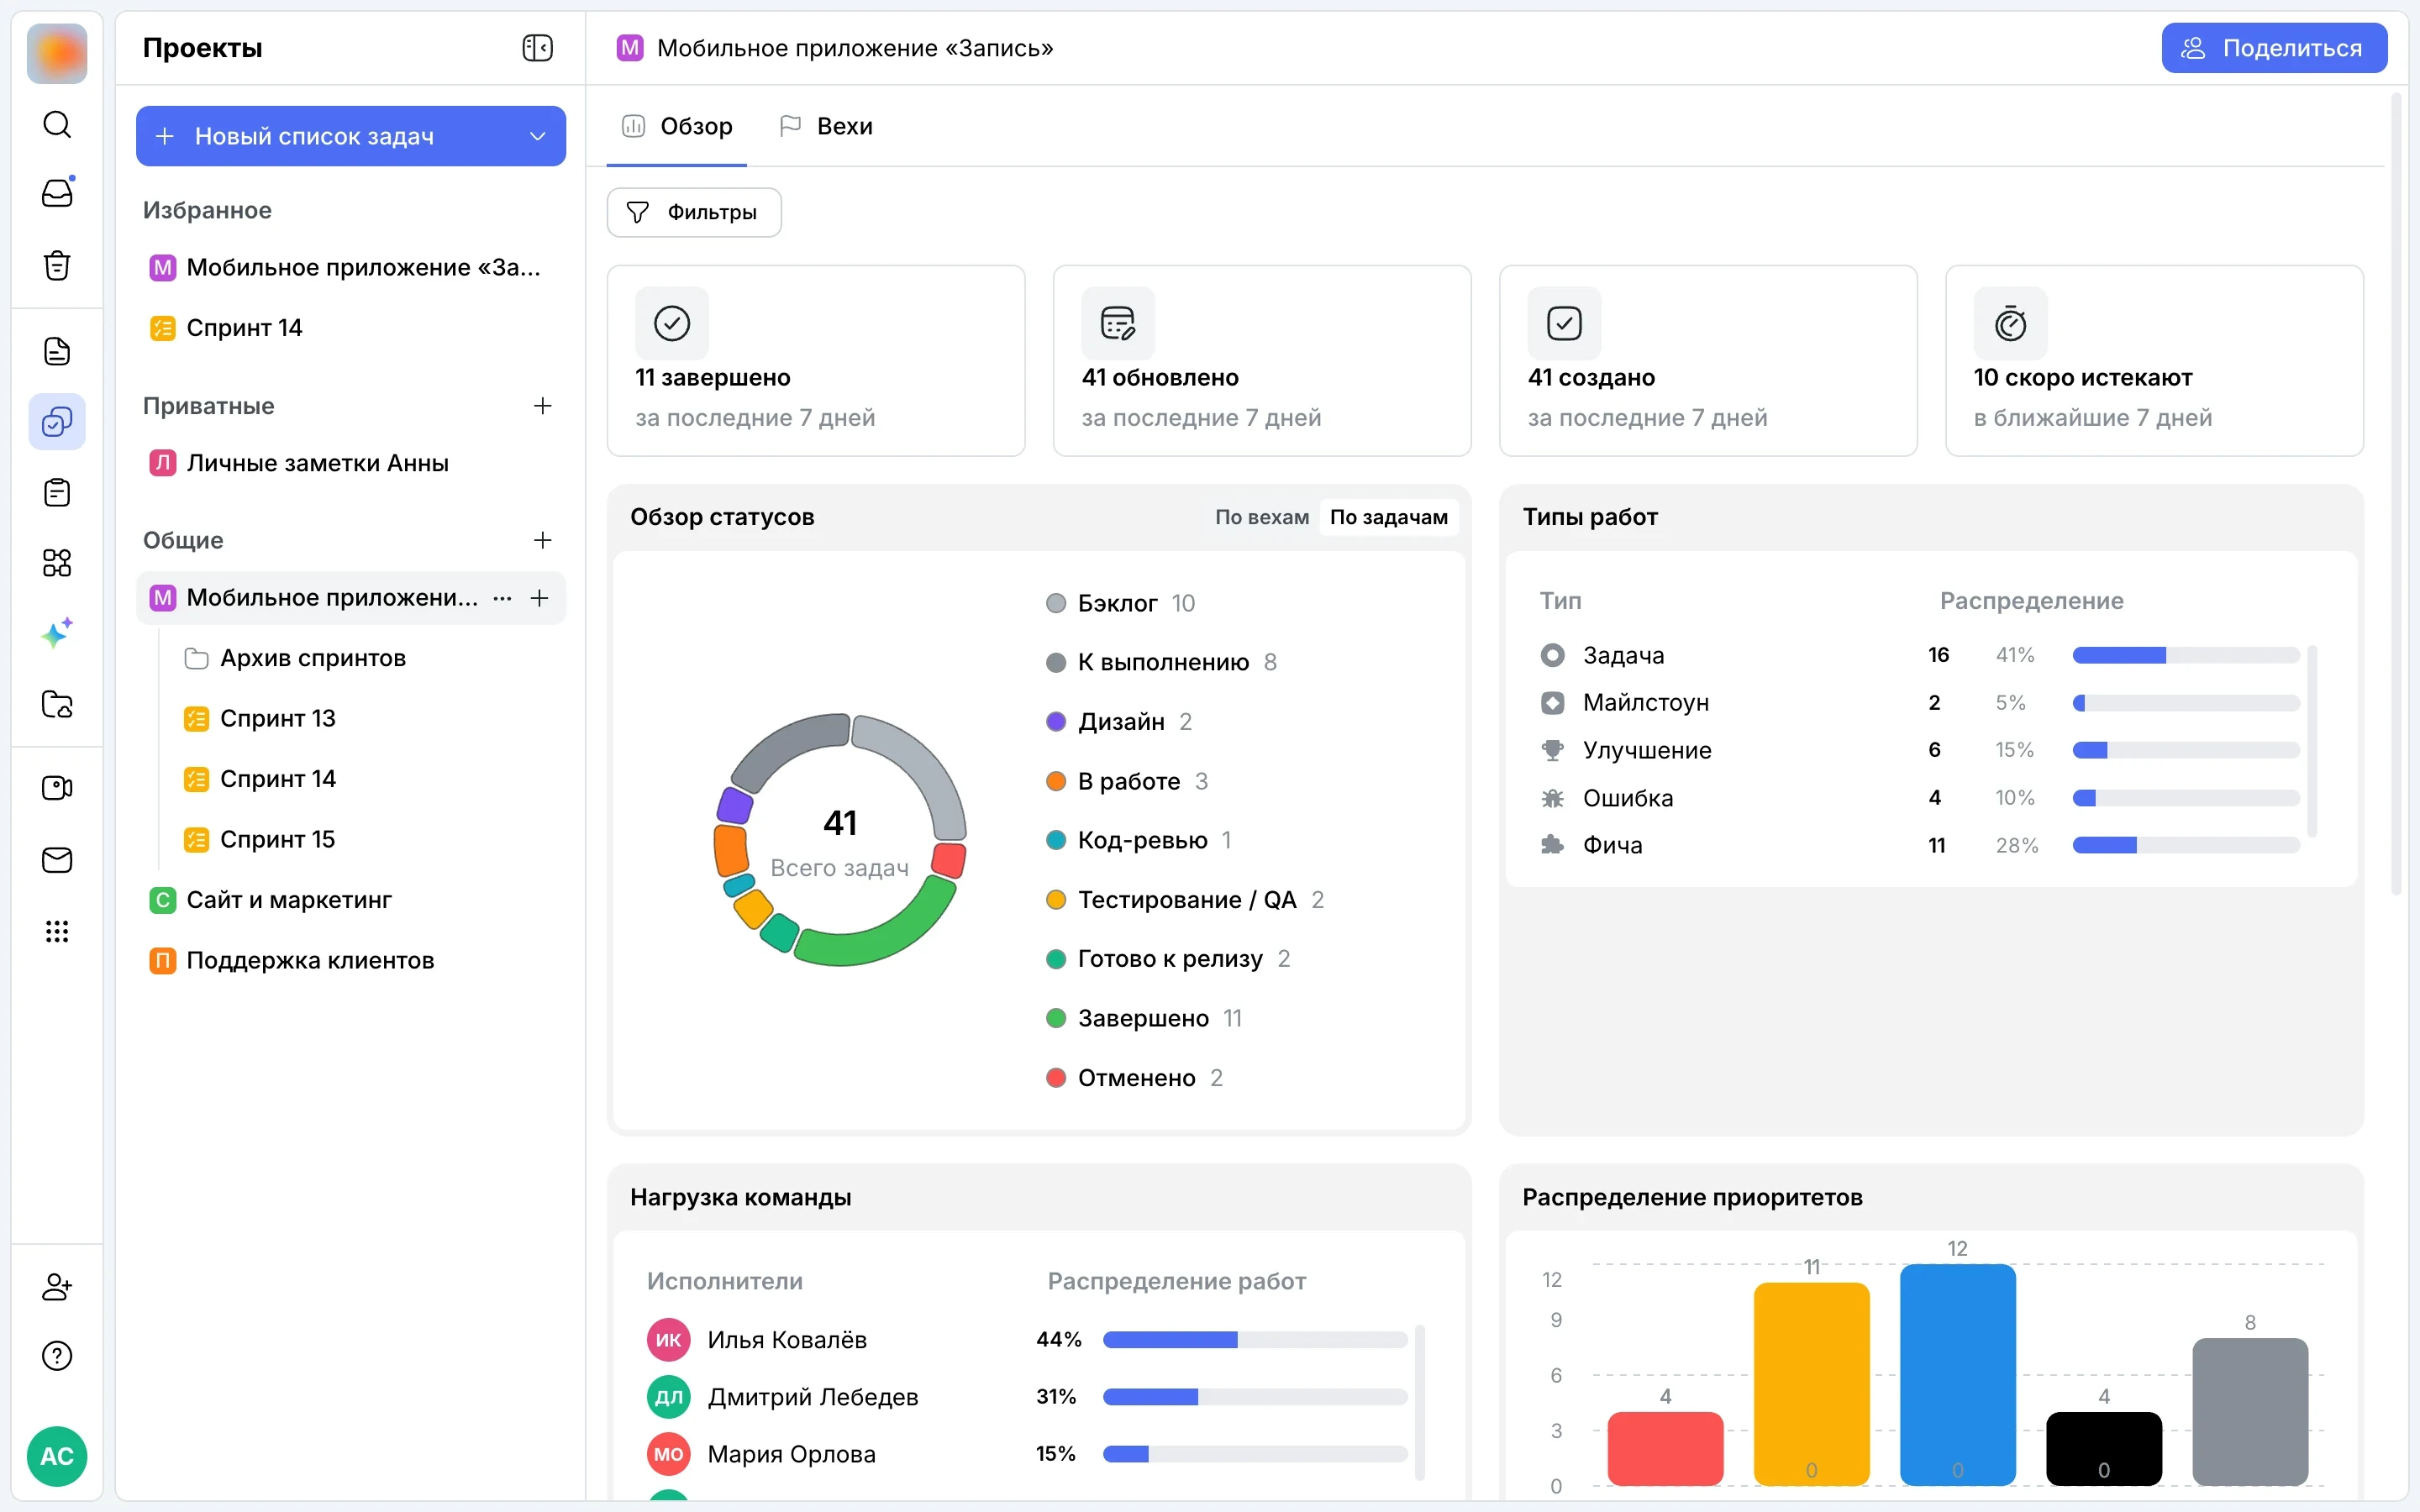The width and height of the screenshot is (2420, 1512).
Task: Expand the Новый список задач dropdown arrow
Action: tap(537, 136)
